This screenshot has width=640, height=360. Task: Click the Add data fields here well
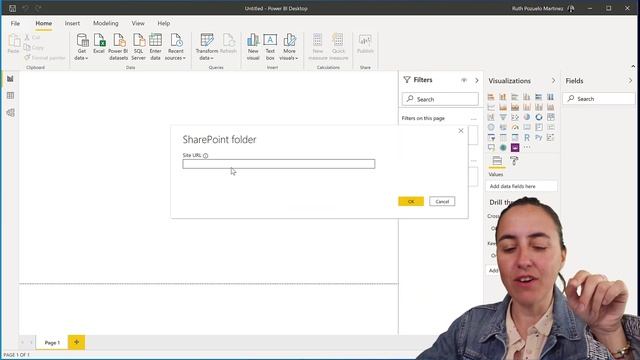(521, 186)
